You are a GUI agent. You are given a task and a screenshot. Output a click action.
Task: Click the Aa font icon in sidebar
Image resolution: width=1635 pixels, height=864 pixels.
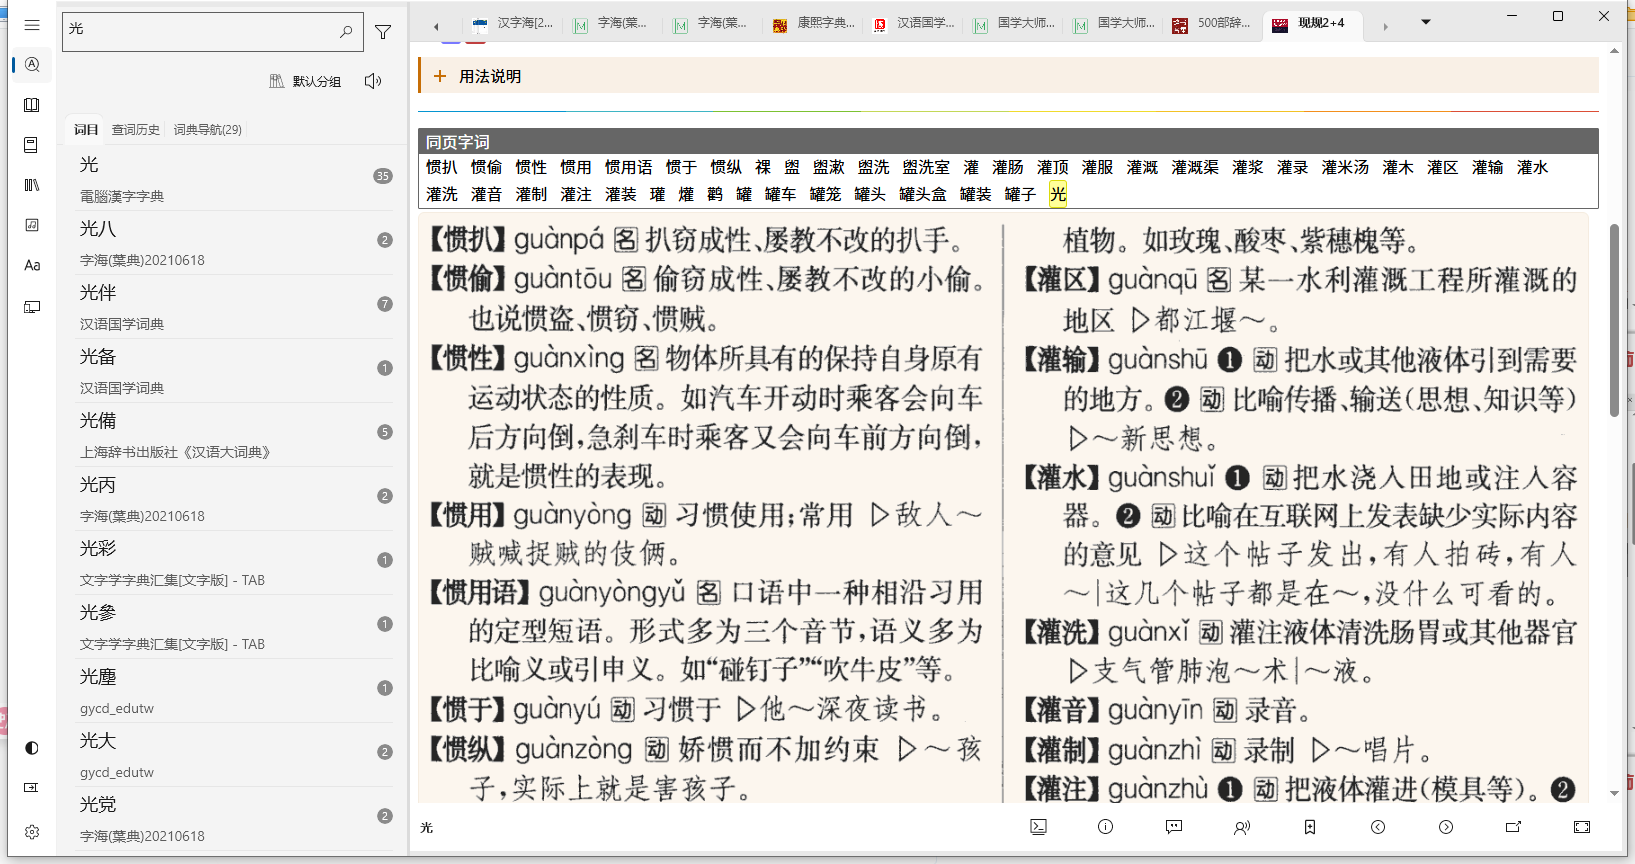[x=32, y=265]
